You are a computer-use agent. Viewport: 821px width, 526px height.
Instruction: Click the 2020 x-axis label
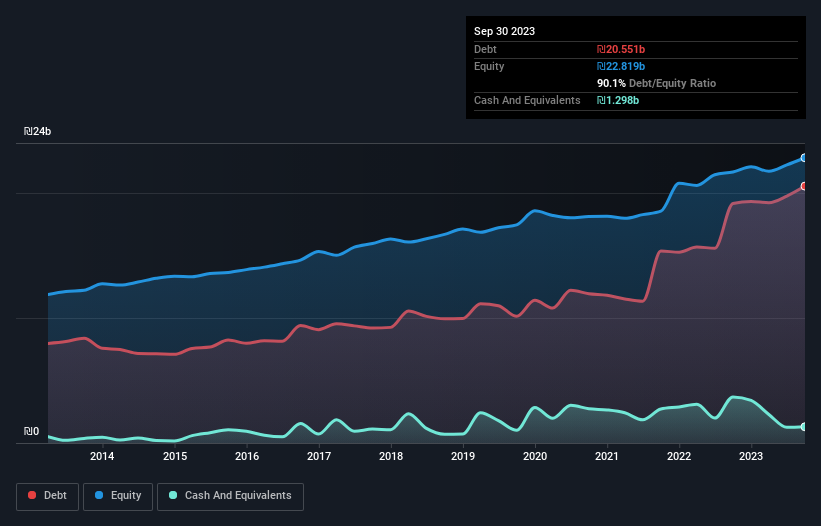click(535, 456)
